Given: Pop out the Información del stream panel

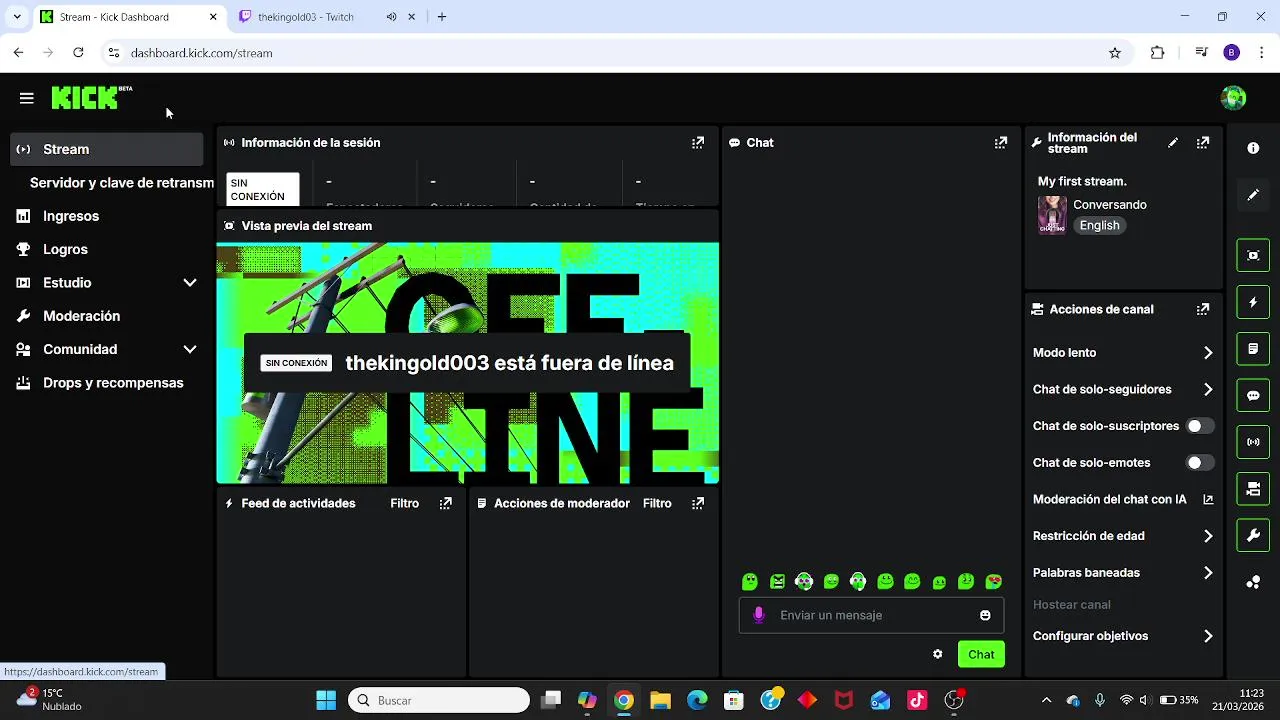Looking at the screenshot, I should tap(1203, 143).
